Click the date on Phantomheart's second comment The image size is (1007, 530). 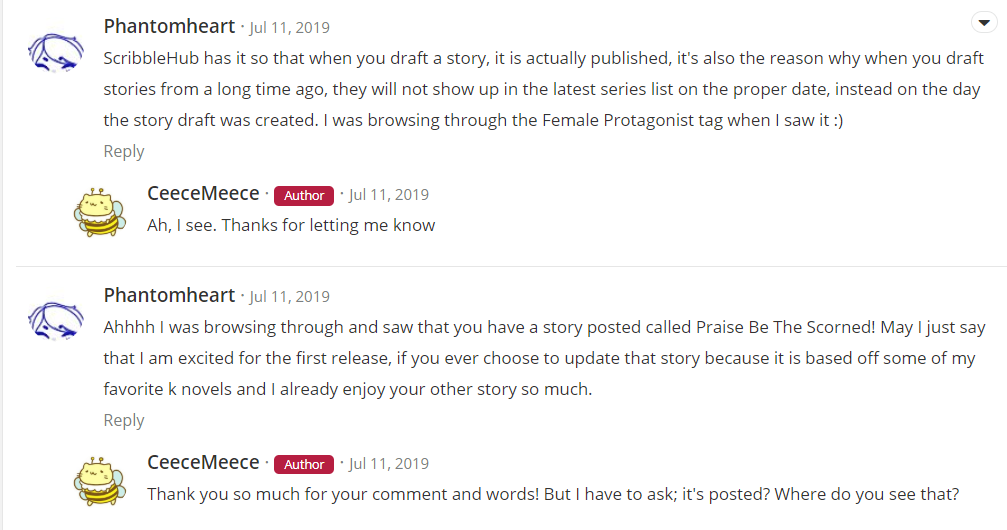point(289,296)
